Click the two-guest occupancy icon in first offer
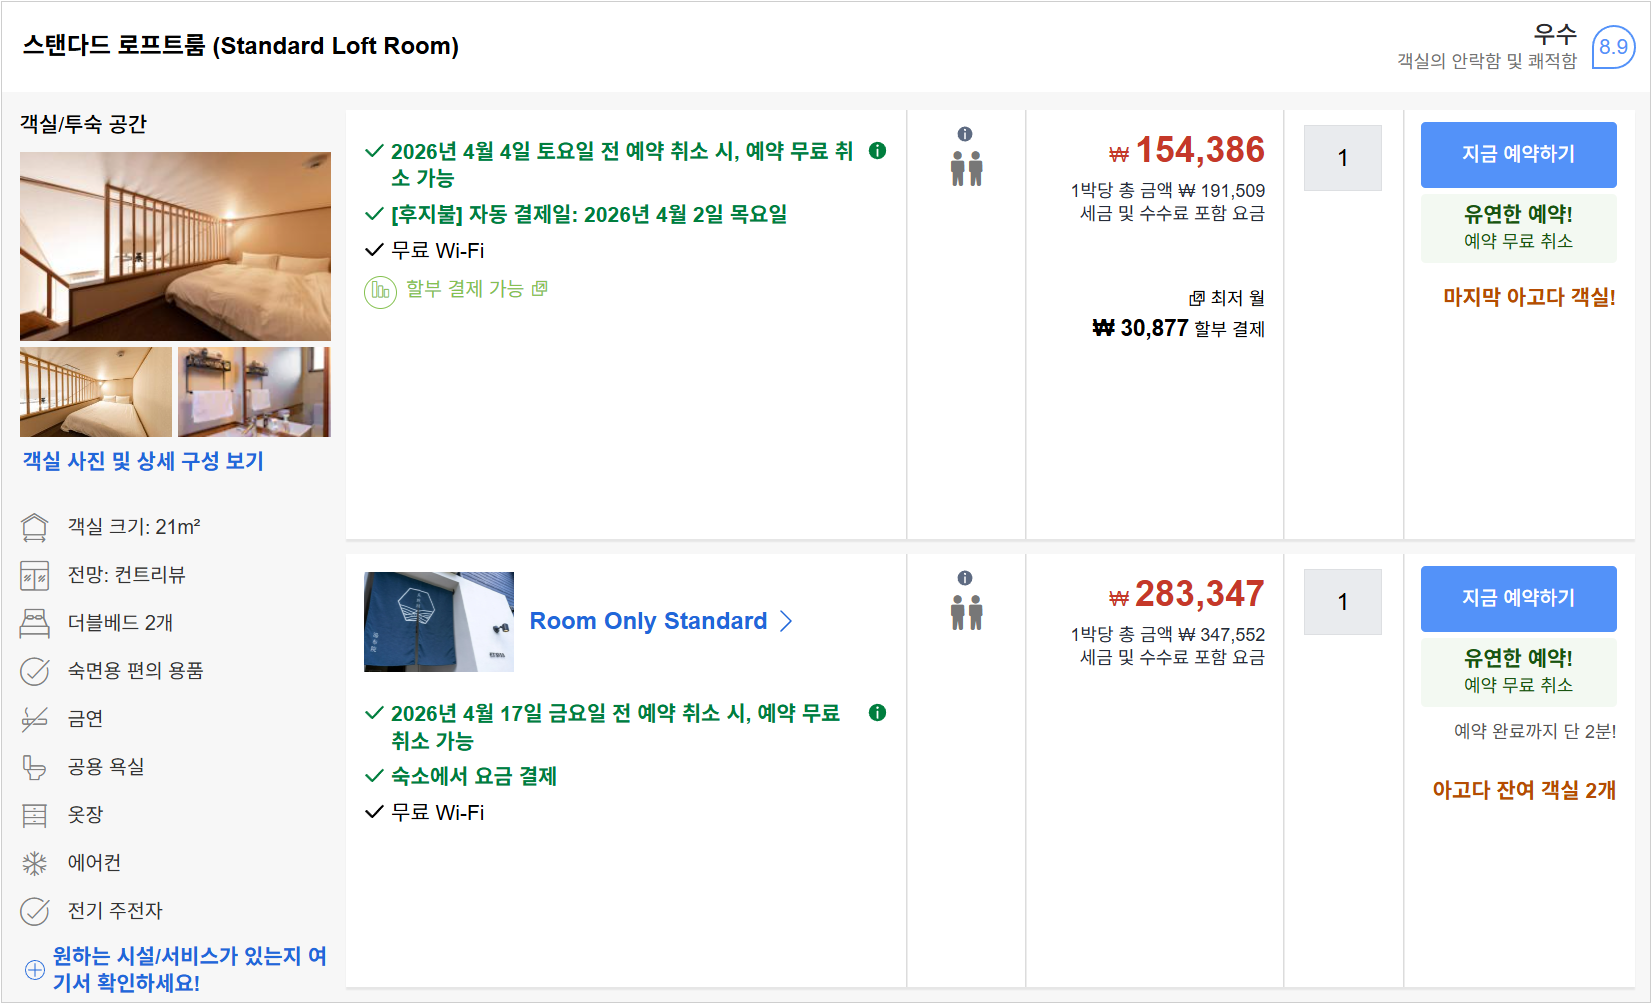Viewport: 1652px width, 1004px height. [967, 169]
